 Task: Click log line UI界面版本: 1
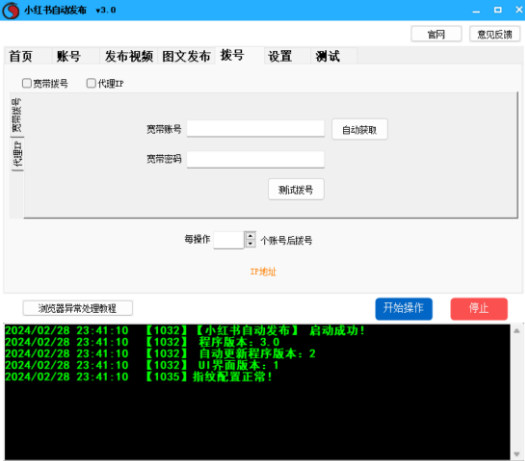[x=142, y=365]
